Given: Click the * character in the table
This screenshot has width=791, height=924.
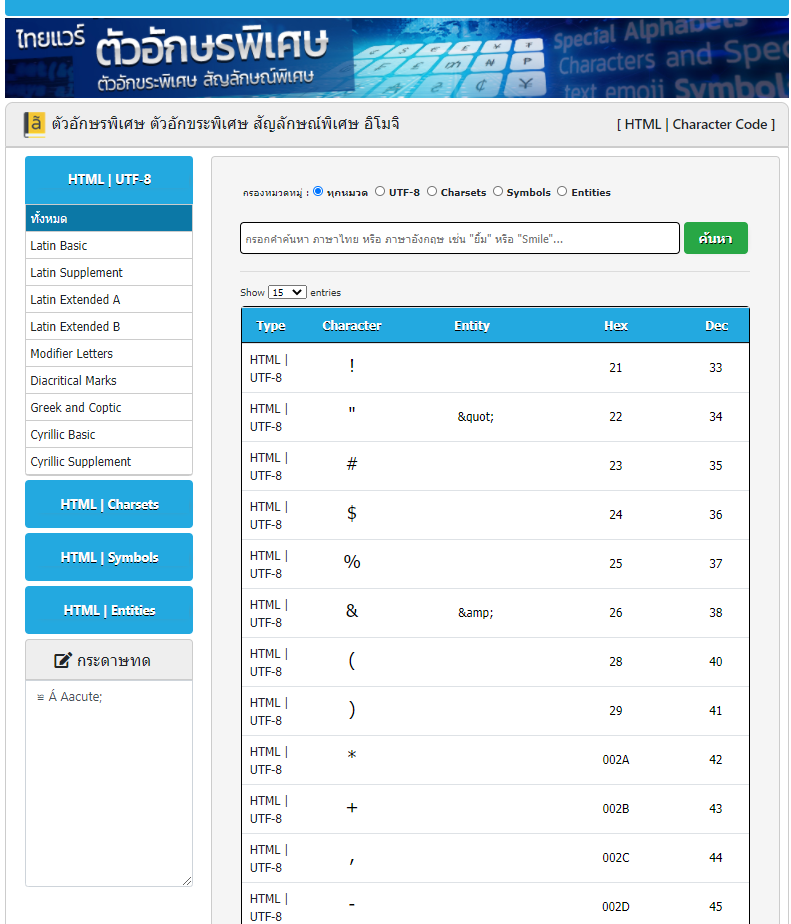Looking at the screenshot, I should 352,754.
